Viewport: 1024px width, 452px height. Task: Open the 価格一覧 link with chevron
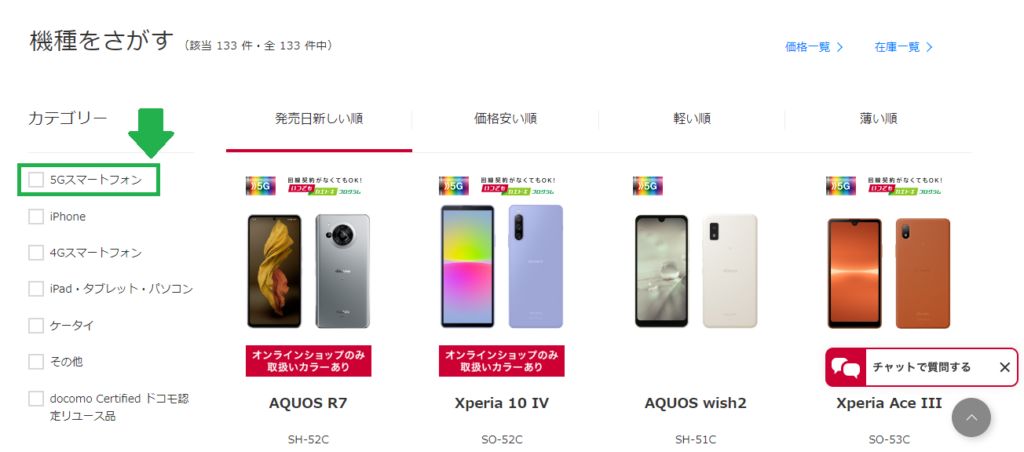814,47
